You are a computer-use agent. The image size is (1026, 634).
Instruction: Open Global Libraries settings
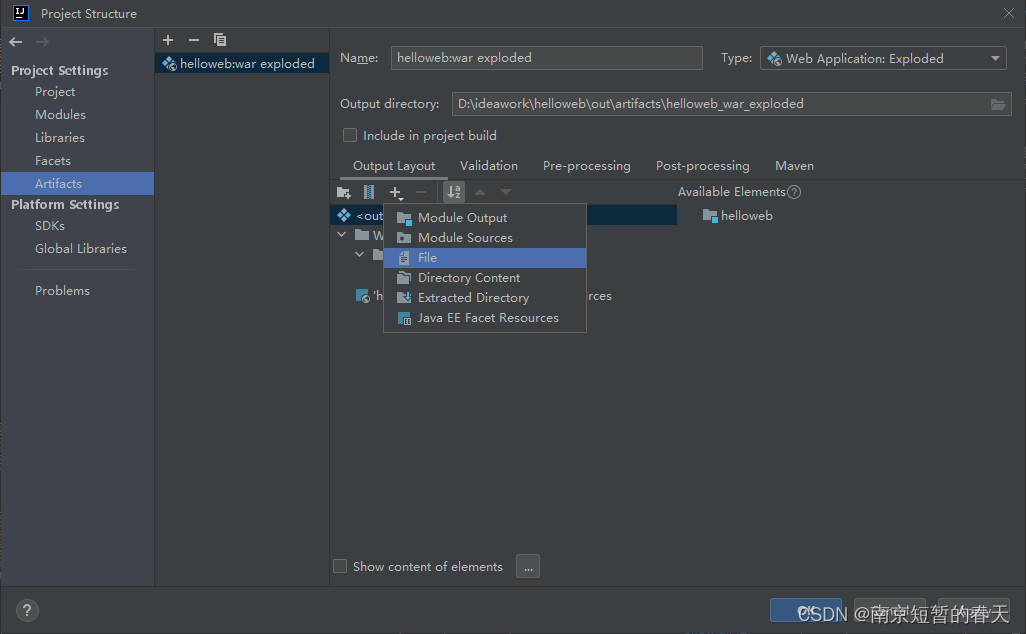click(x=80, y=249)
